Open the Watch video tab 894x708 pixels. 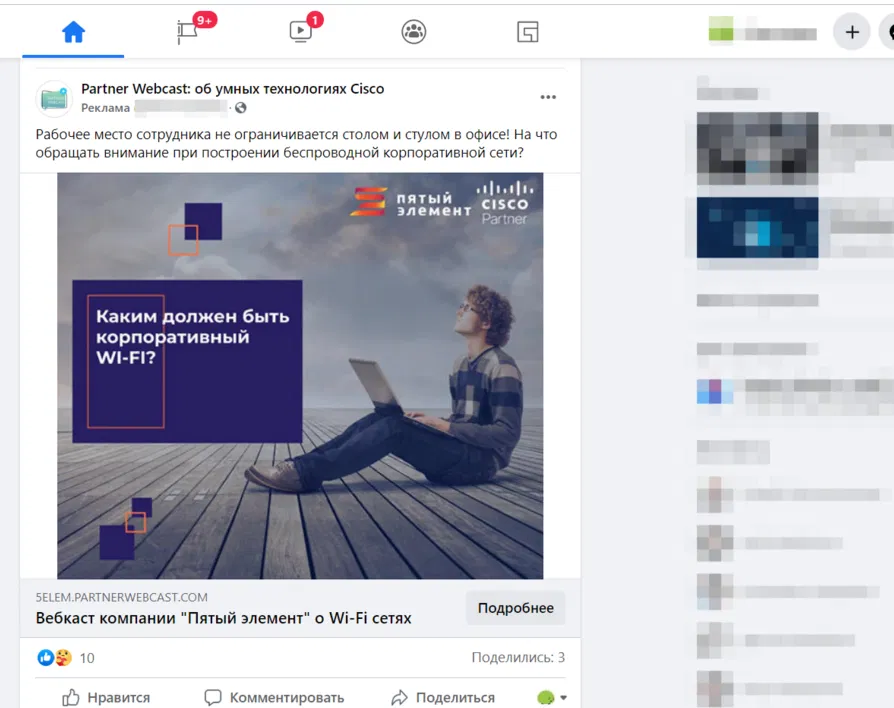(x=301, y=32)
